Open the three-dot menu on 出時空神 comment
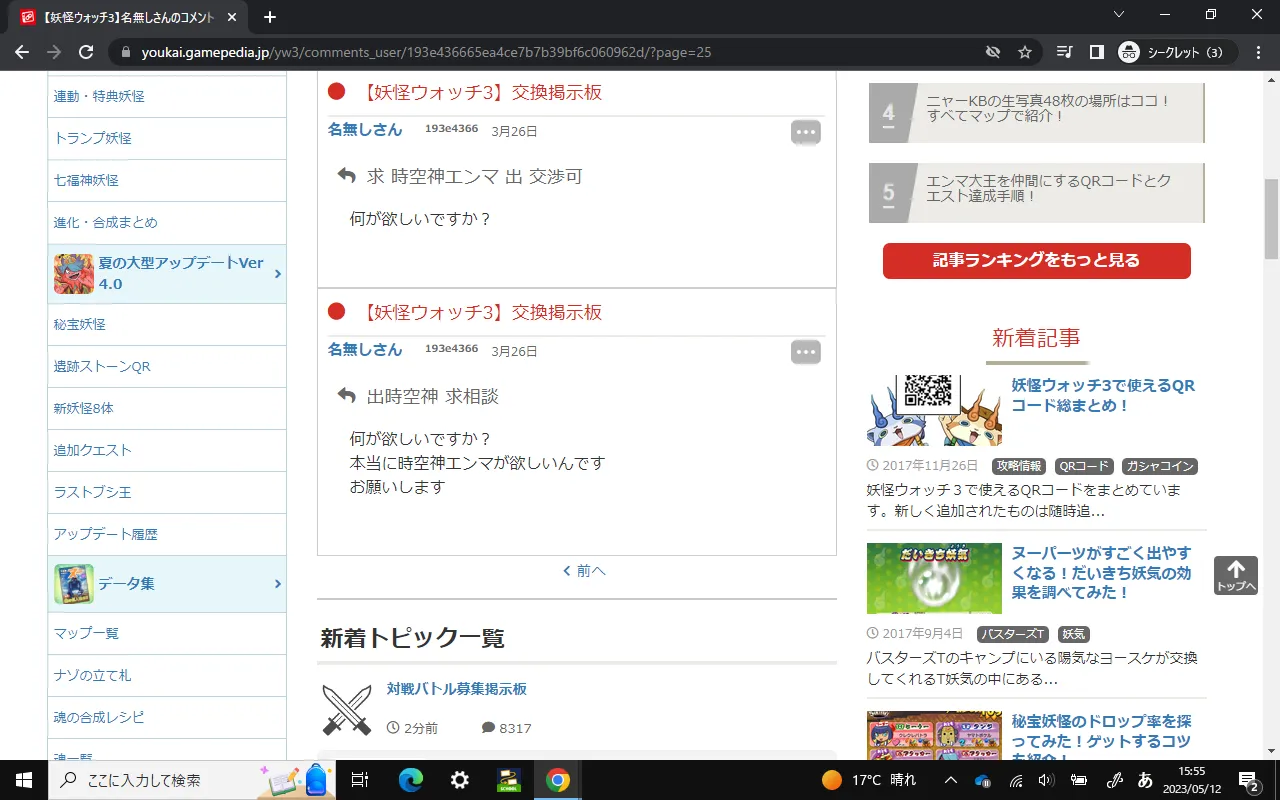The width and height of the screenshot is (1280, 800). [806, 351]
